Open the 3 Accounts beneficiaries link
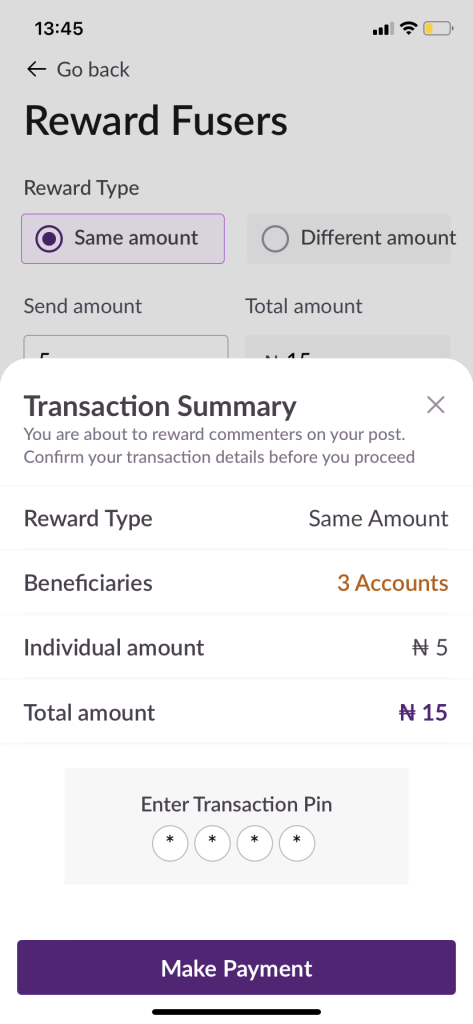The height and width of the screenshot is (1024, 473). click(393, 583)
